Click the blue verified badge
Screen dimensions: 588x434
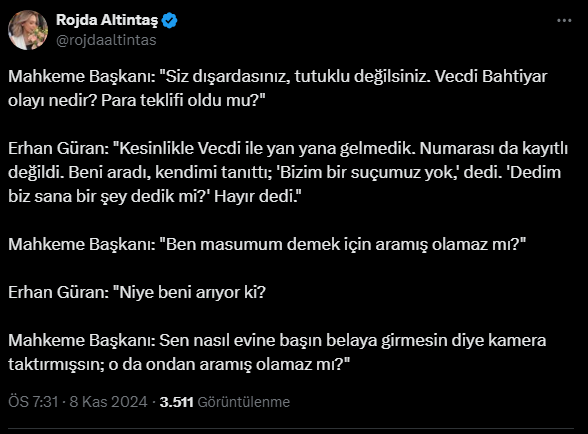pyautogui.click(x=170, y=20)
